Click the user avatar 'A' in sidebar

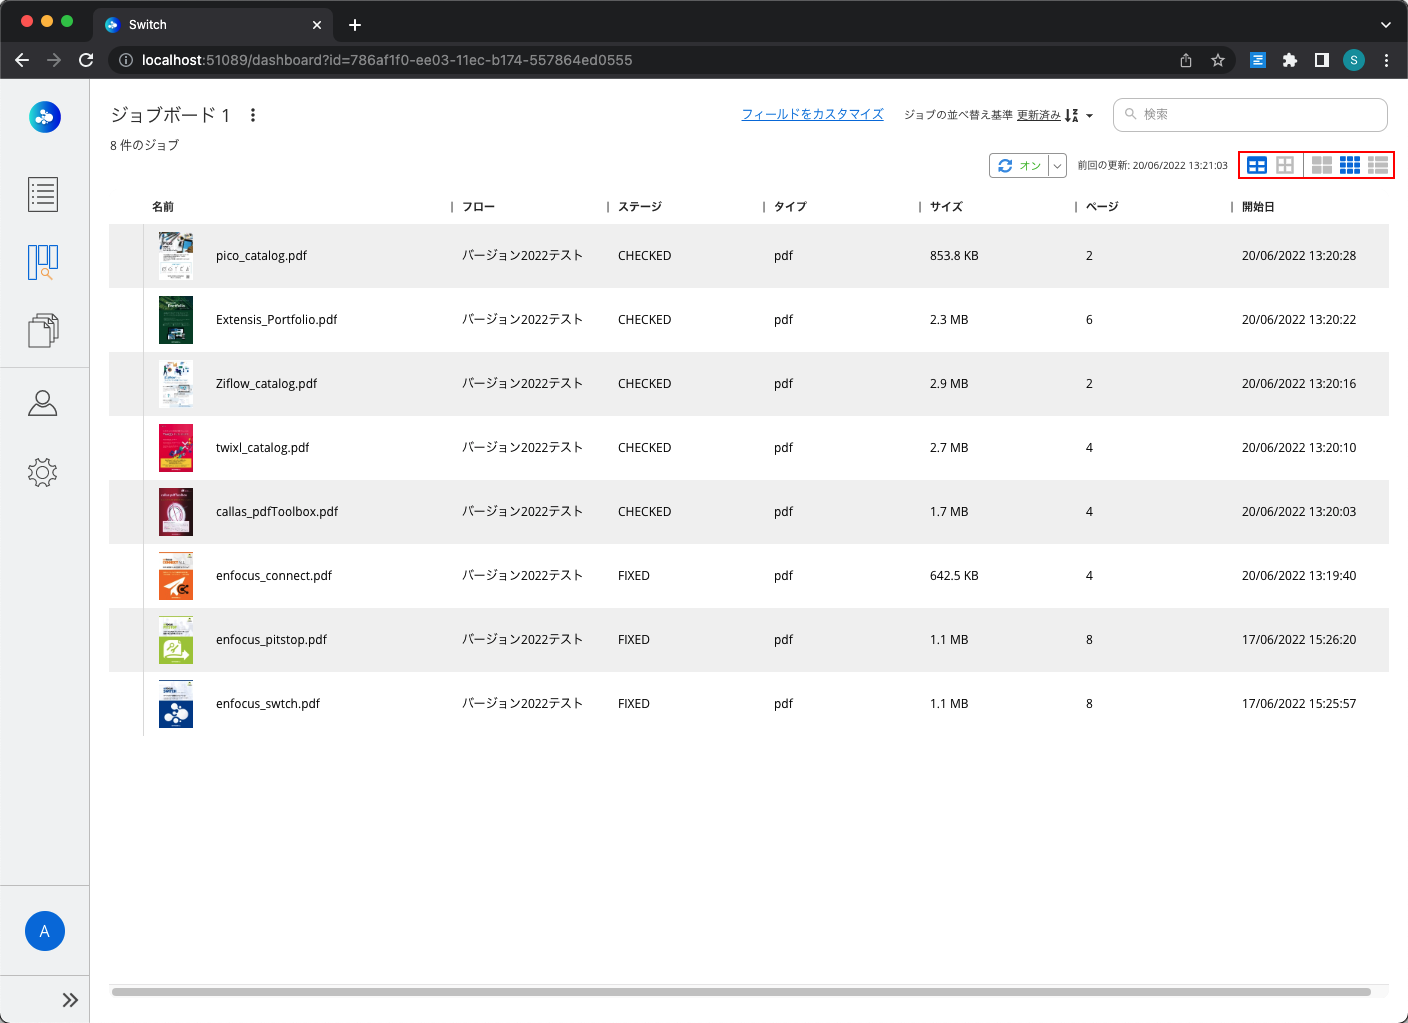pyautogui.click(x=45, y=931)
